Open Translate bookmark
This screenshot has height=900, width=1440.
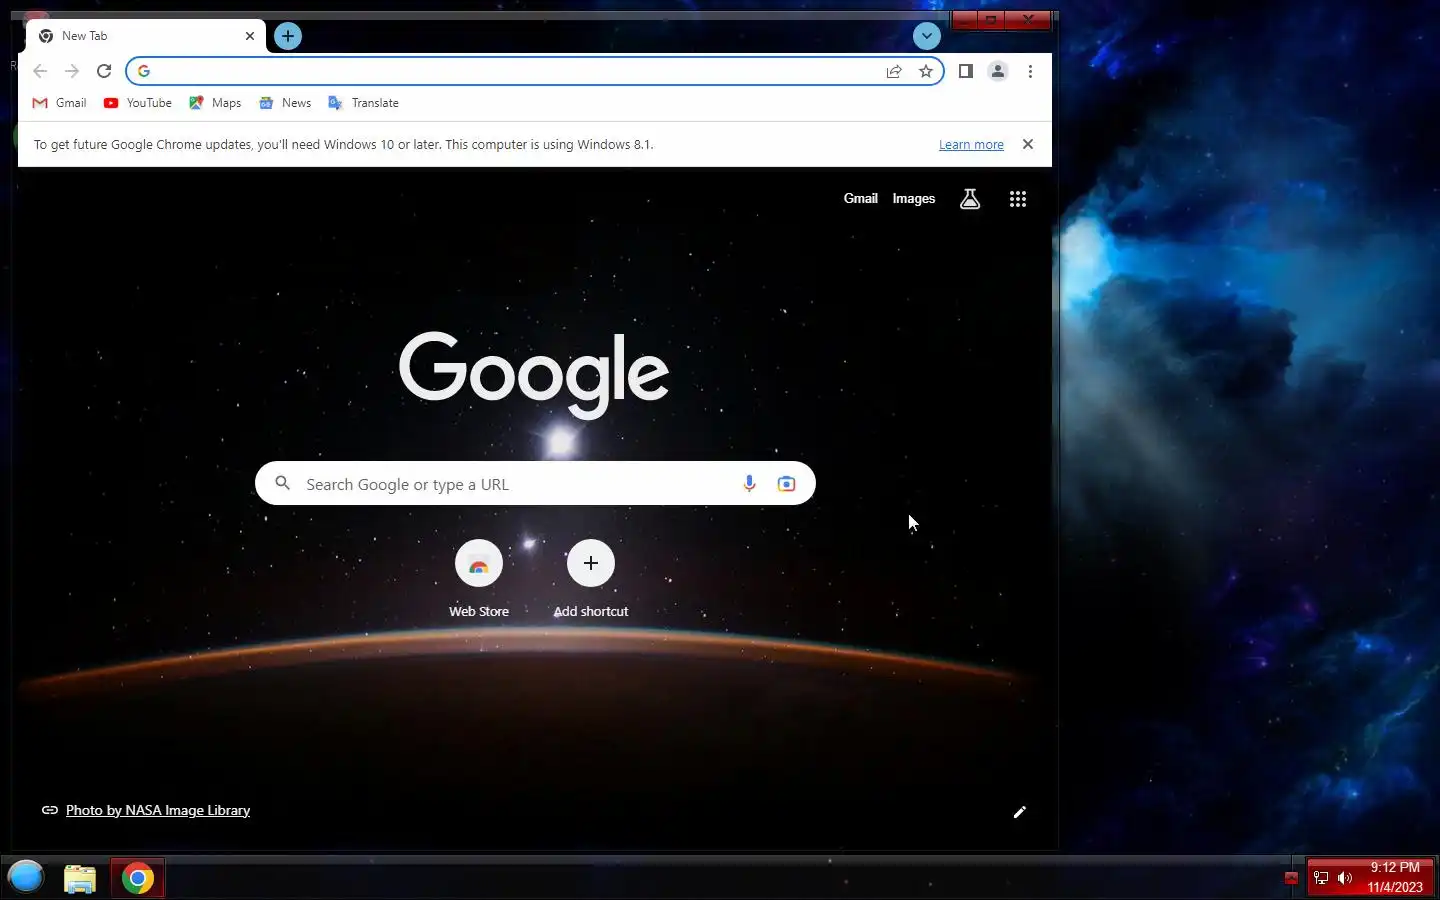click(363, 103)
